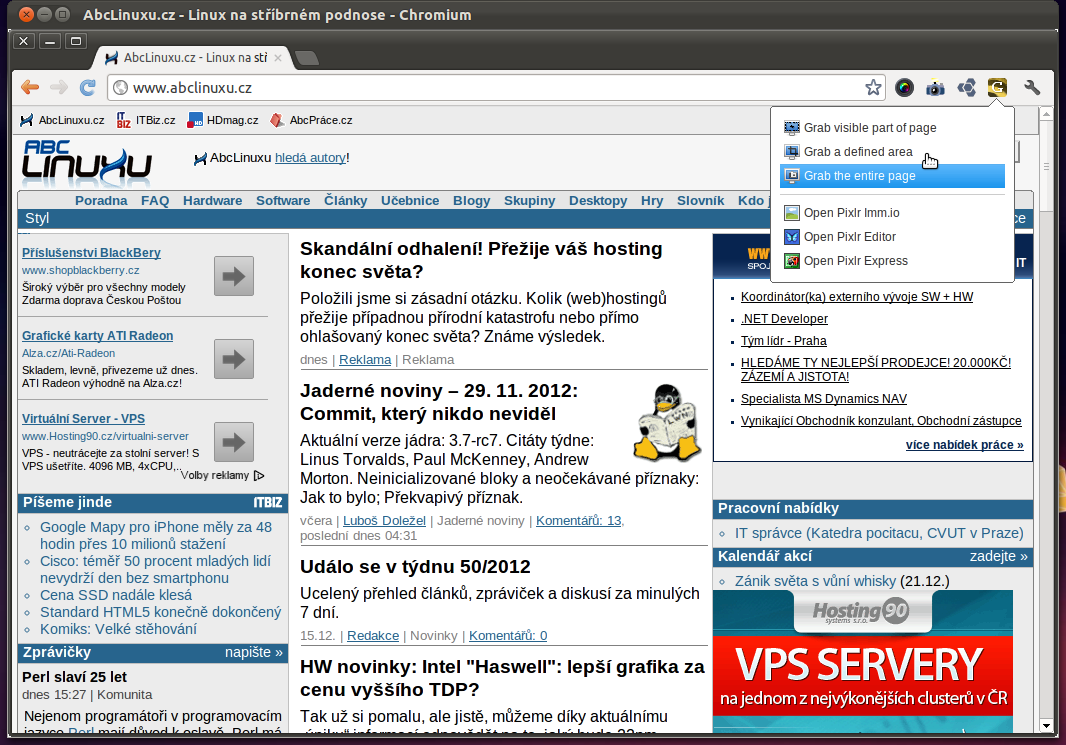Choose Grab a defined area

tap(892, 152)
